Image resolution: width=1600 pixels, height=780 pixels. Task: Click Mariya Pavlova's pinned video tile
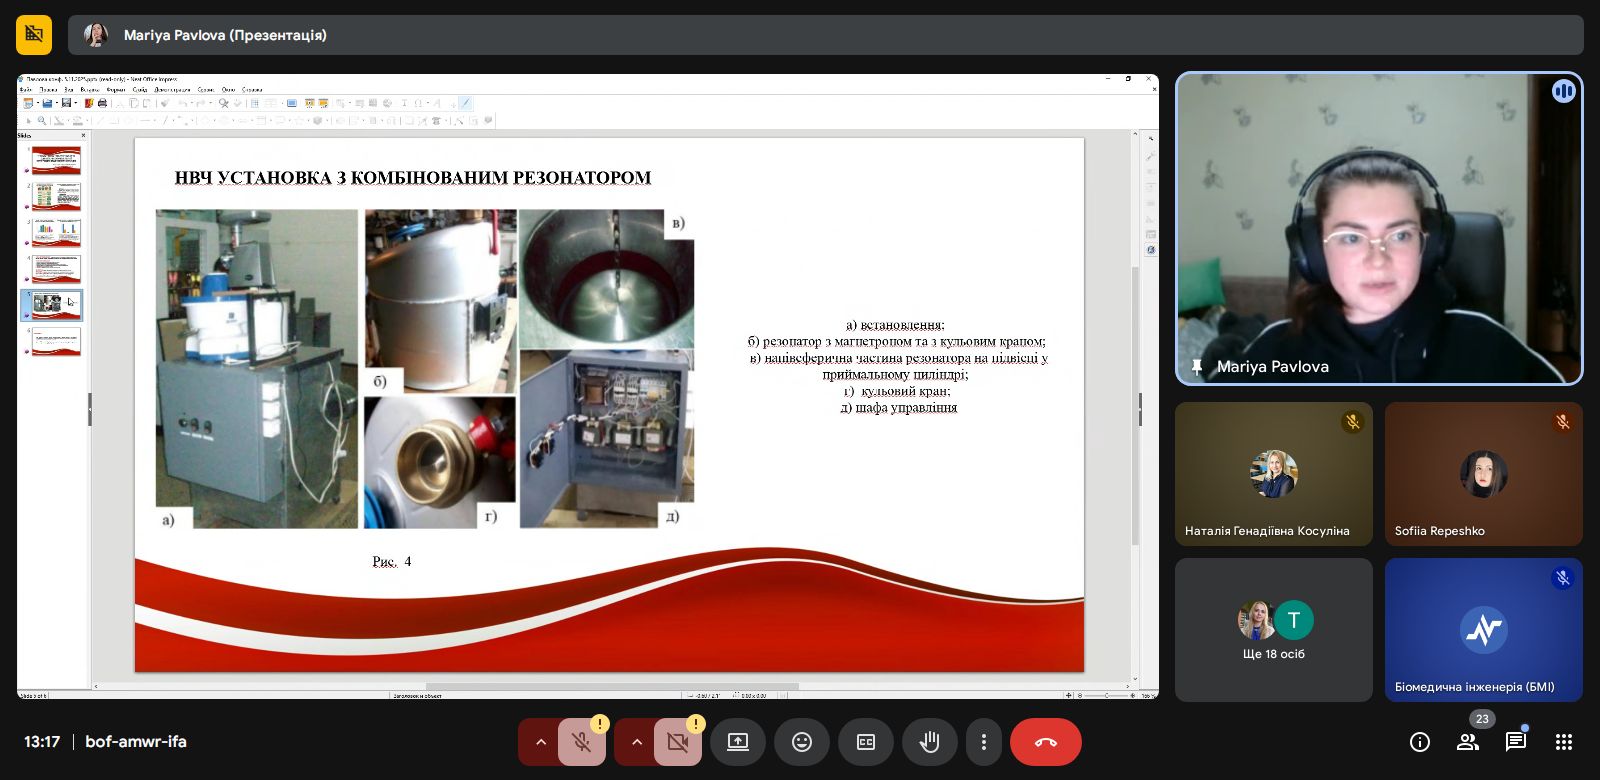1378,228
